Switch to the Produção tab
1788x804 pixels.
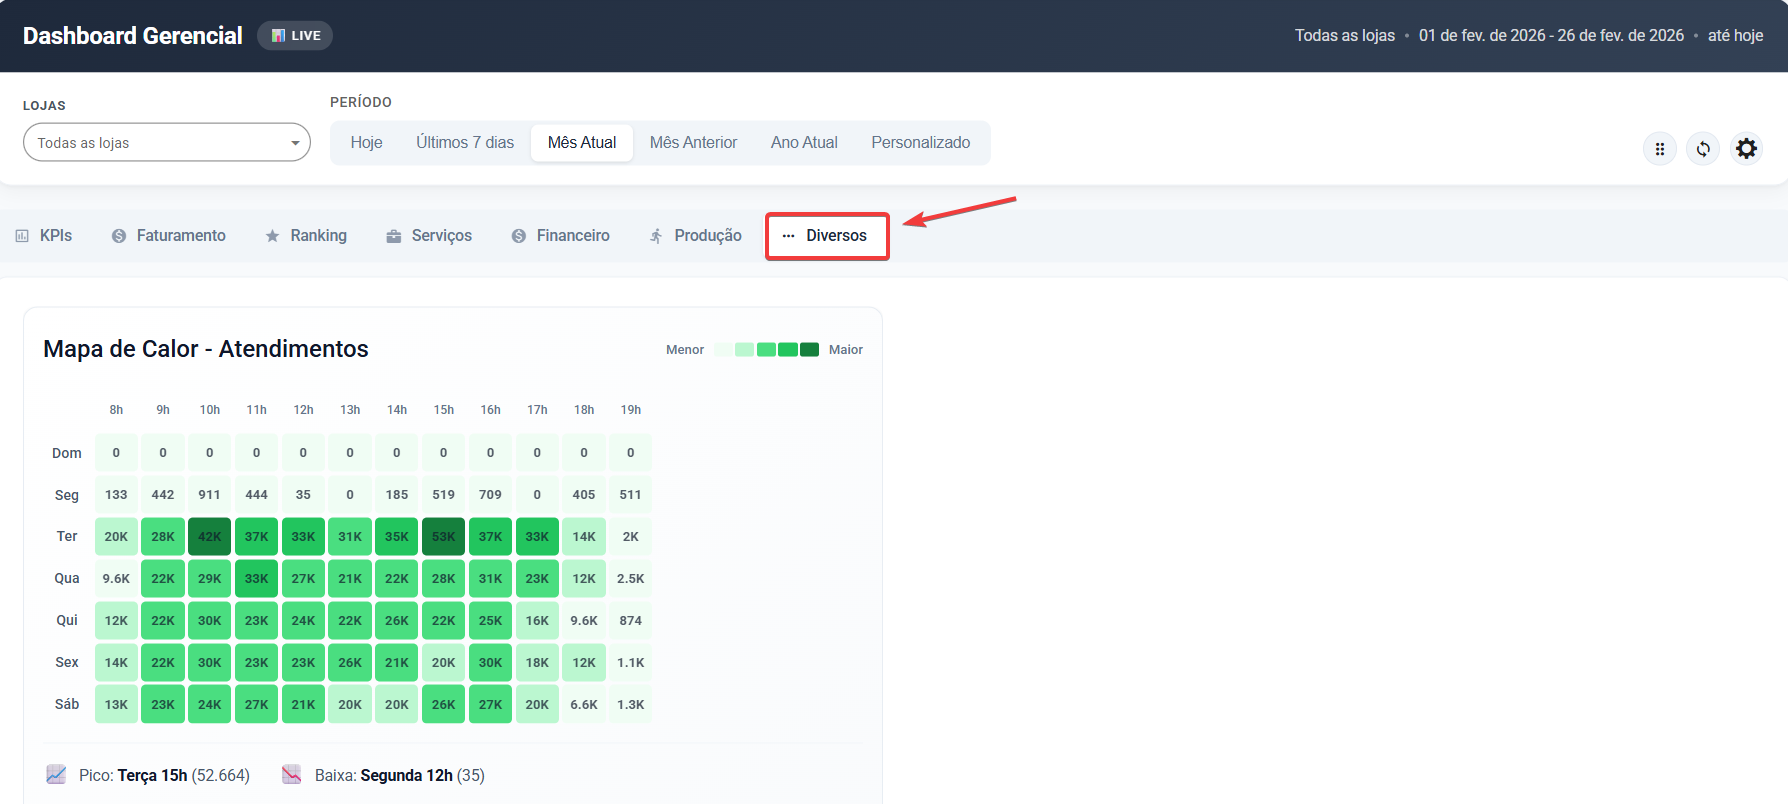pos(695,236)
